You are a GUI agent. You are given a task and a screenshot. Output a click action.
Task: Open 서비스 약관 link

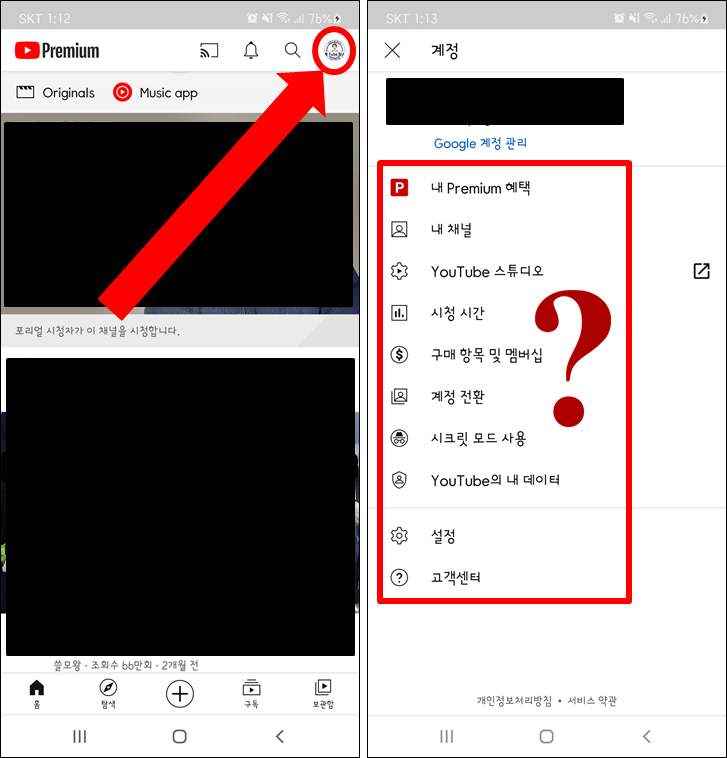(592, 700)
